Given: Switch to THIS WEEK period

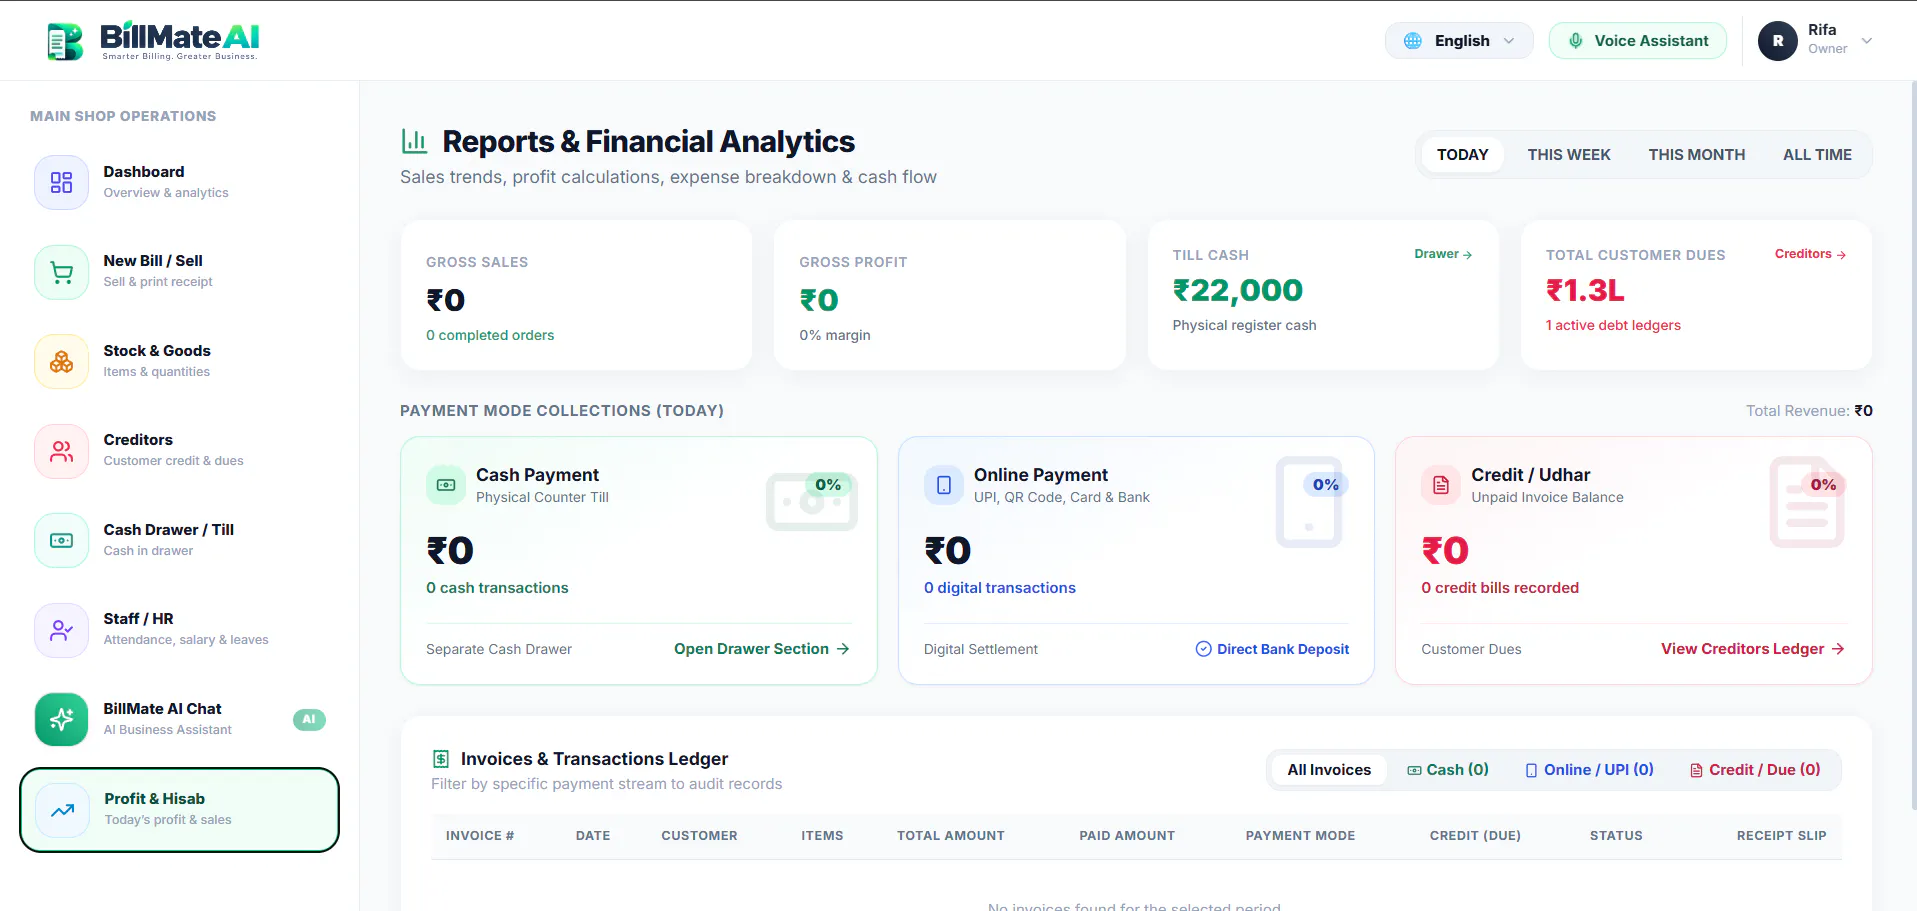Looking at the screenshot, I should pyautogui.click(x=1569, y=155).
